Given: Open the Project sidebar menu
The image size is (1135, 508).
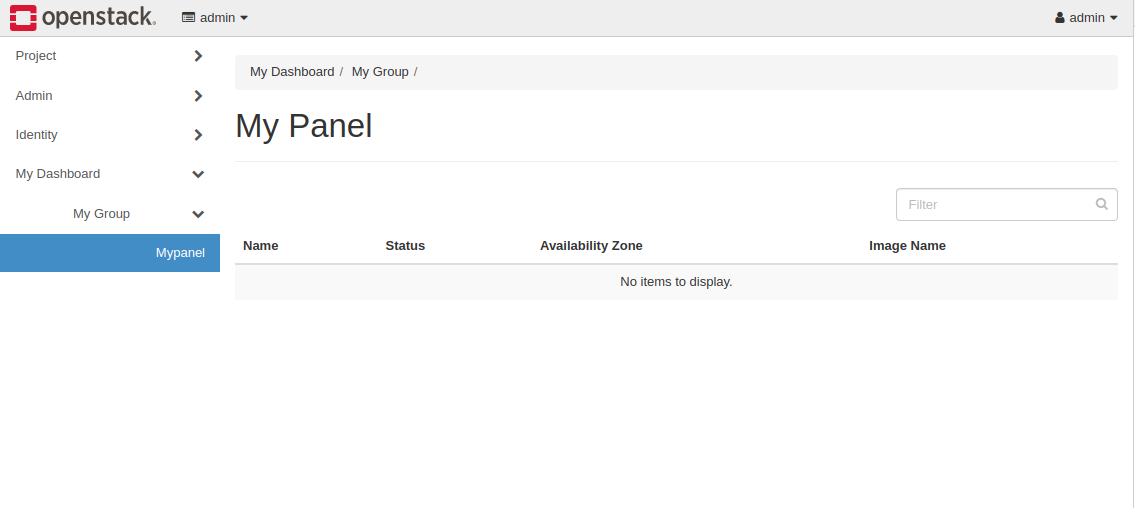Looking at the screenshot, I should coord(36,56).
